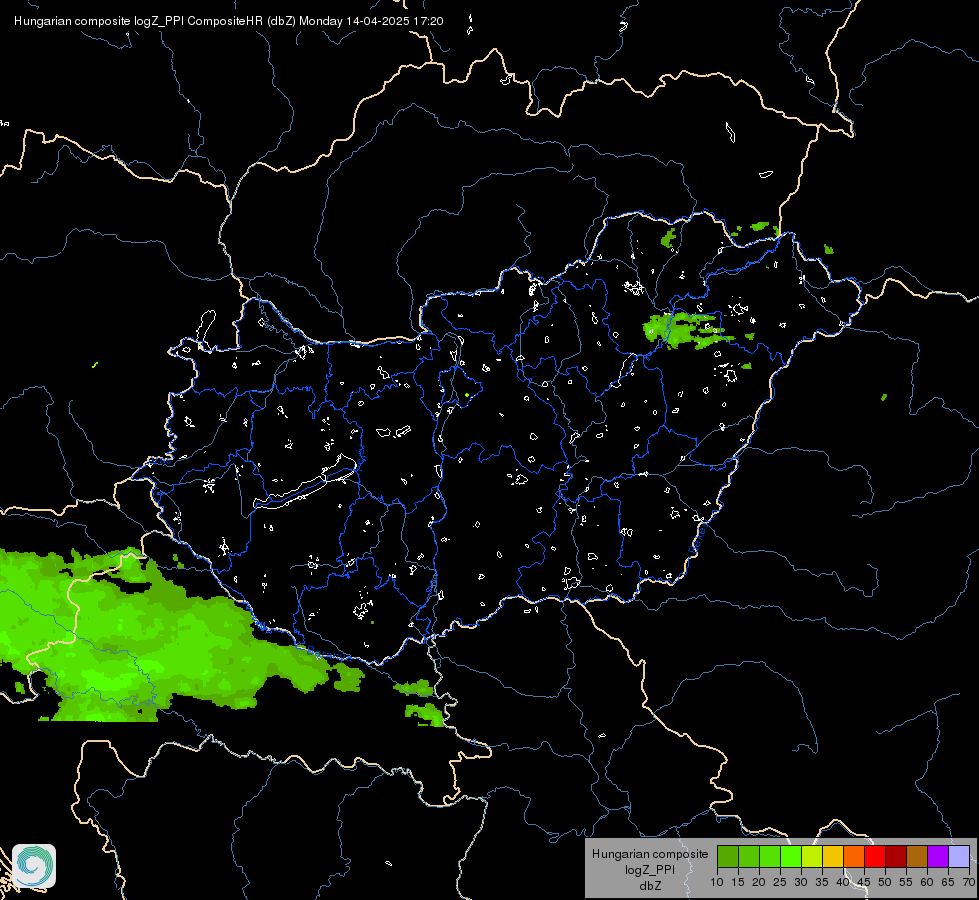Click the 'logZ_PPI' legend label
The width and height of the screenshot is (979, 900).
click(x=650, y=870)
